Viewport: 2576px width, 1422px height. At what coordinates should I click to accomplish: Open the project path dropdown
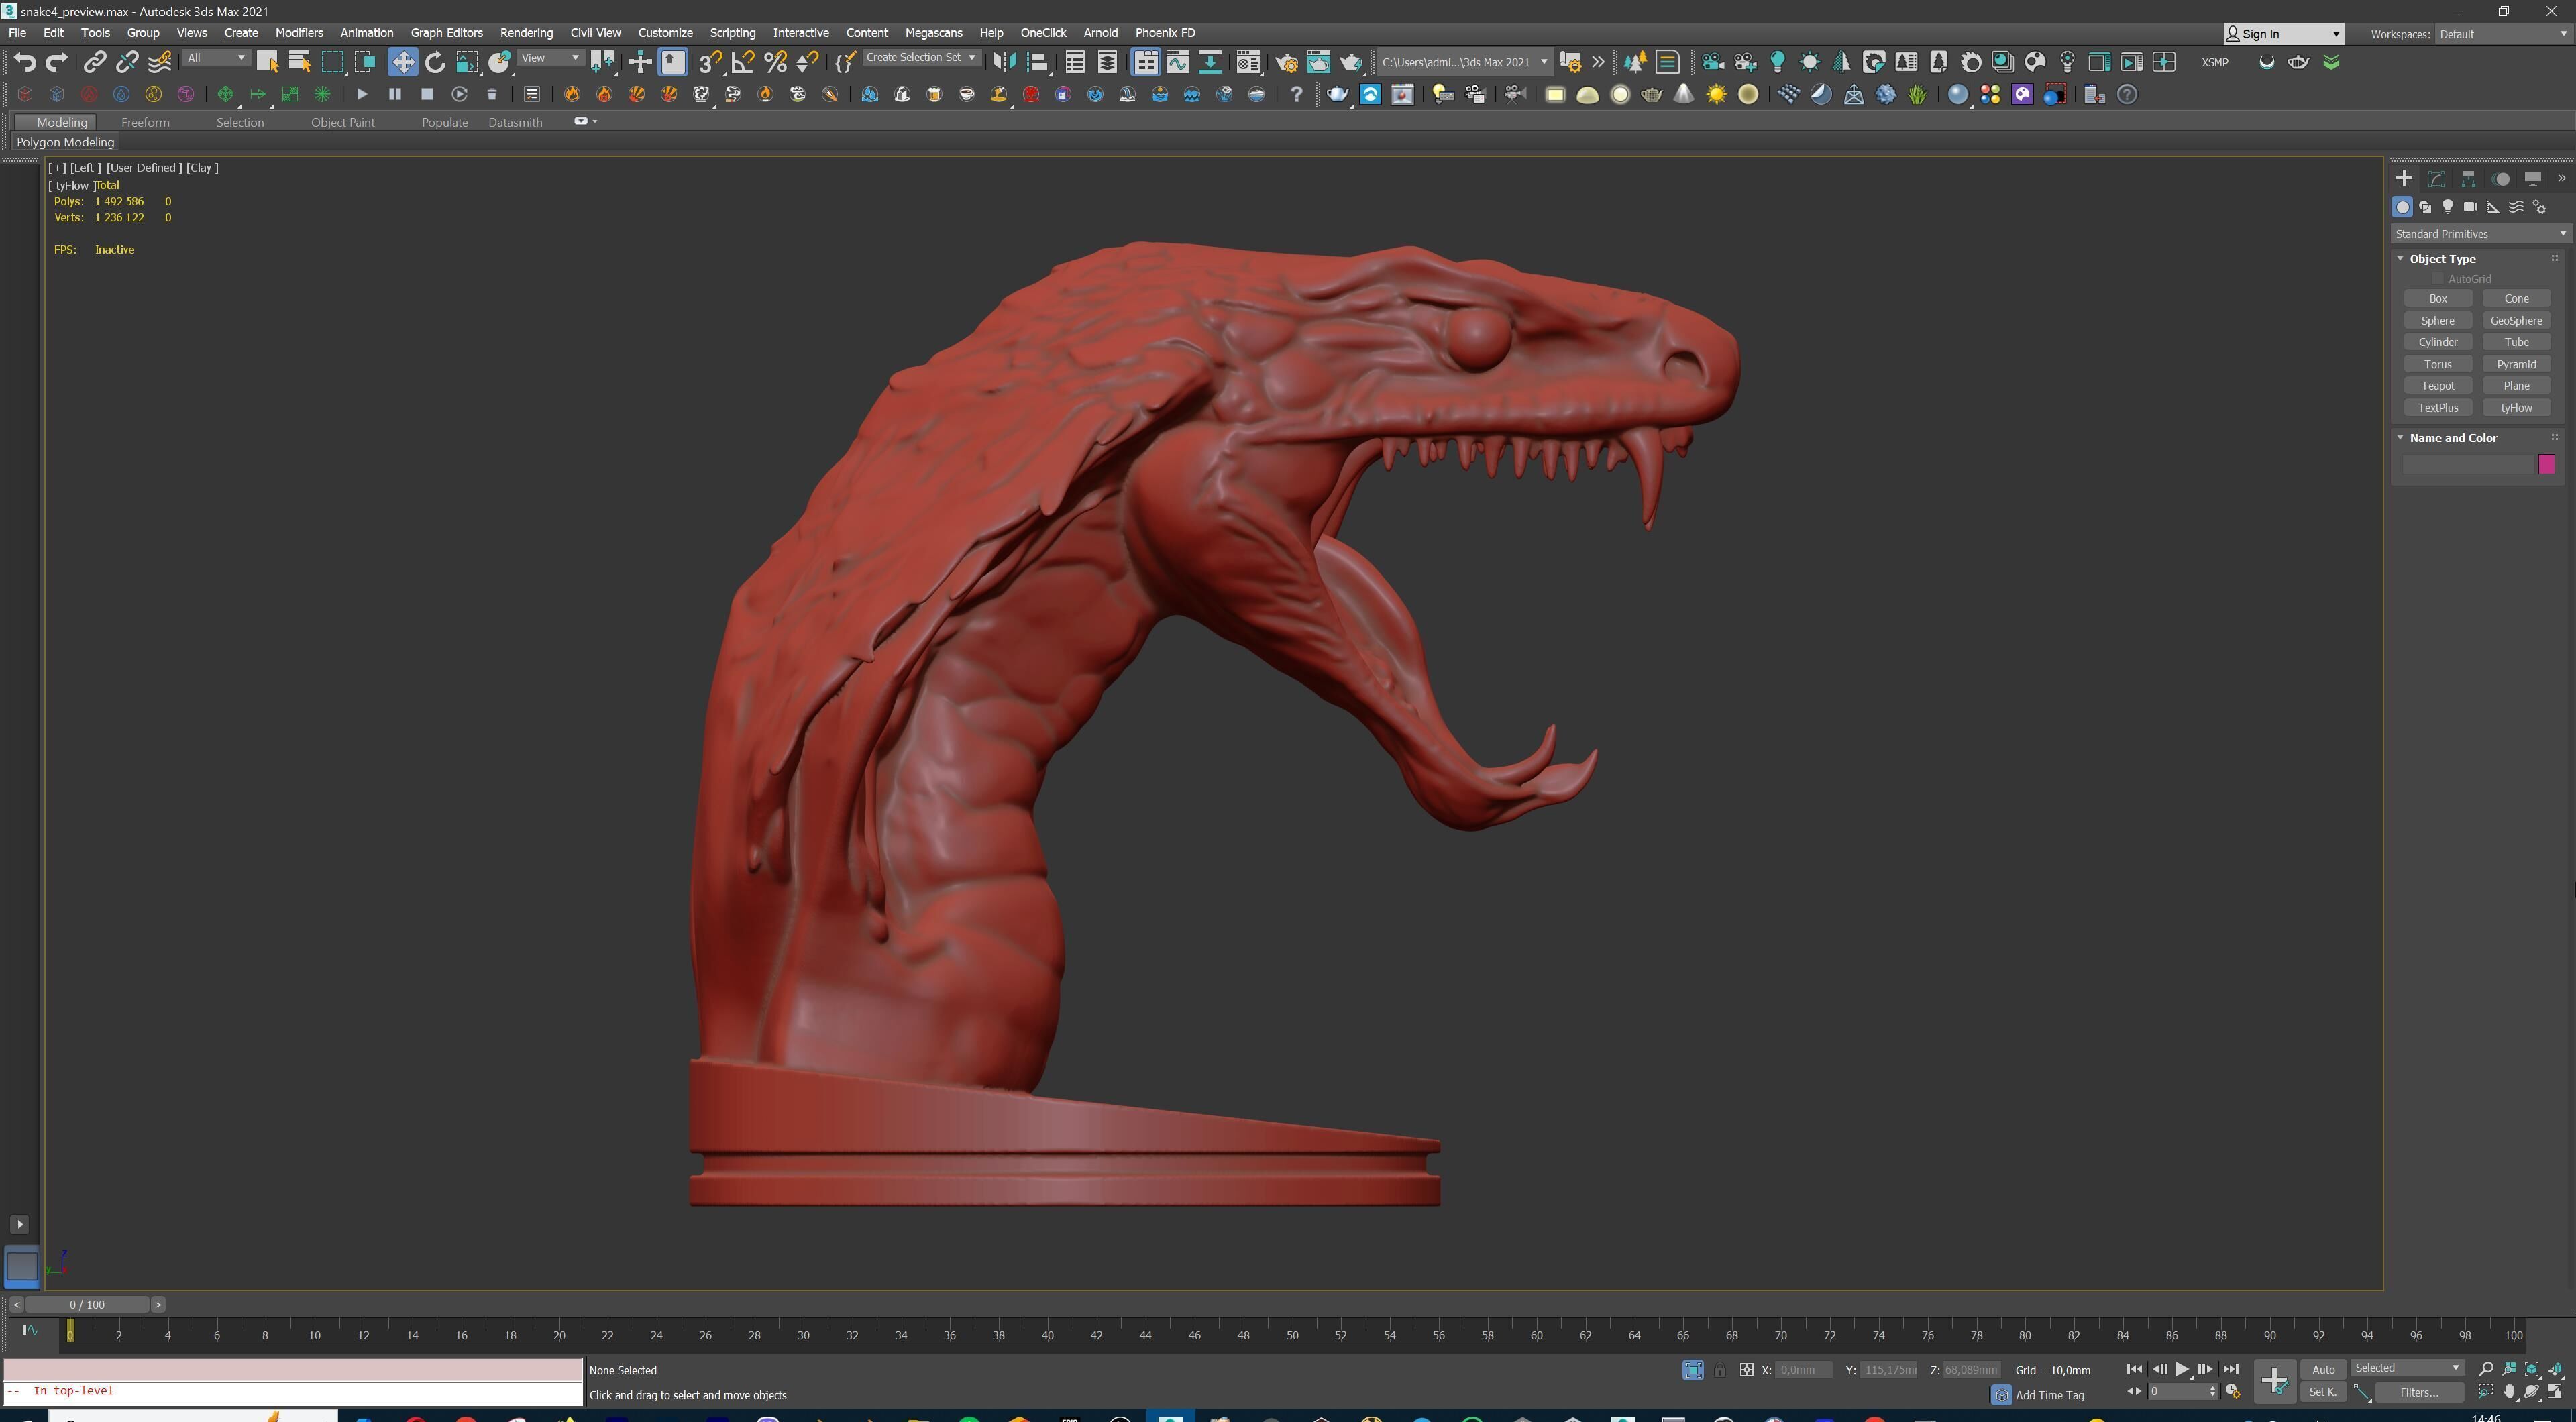coord(1465,62)
